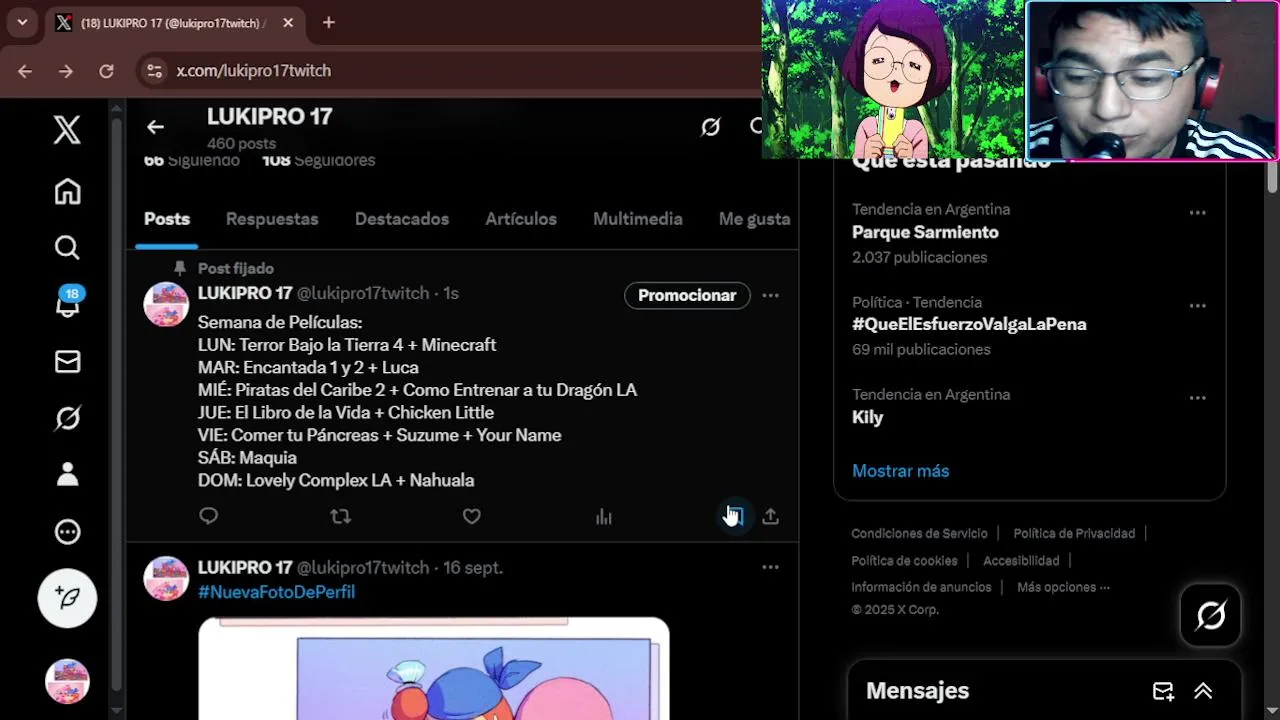This screenshot has height=720, width=1280.
Task: Open the Parque Sarmiento trend
Action: [925, 232]
